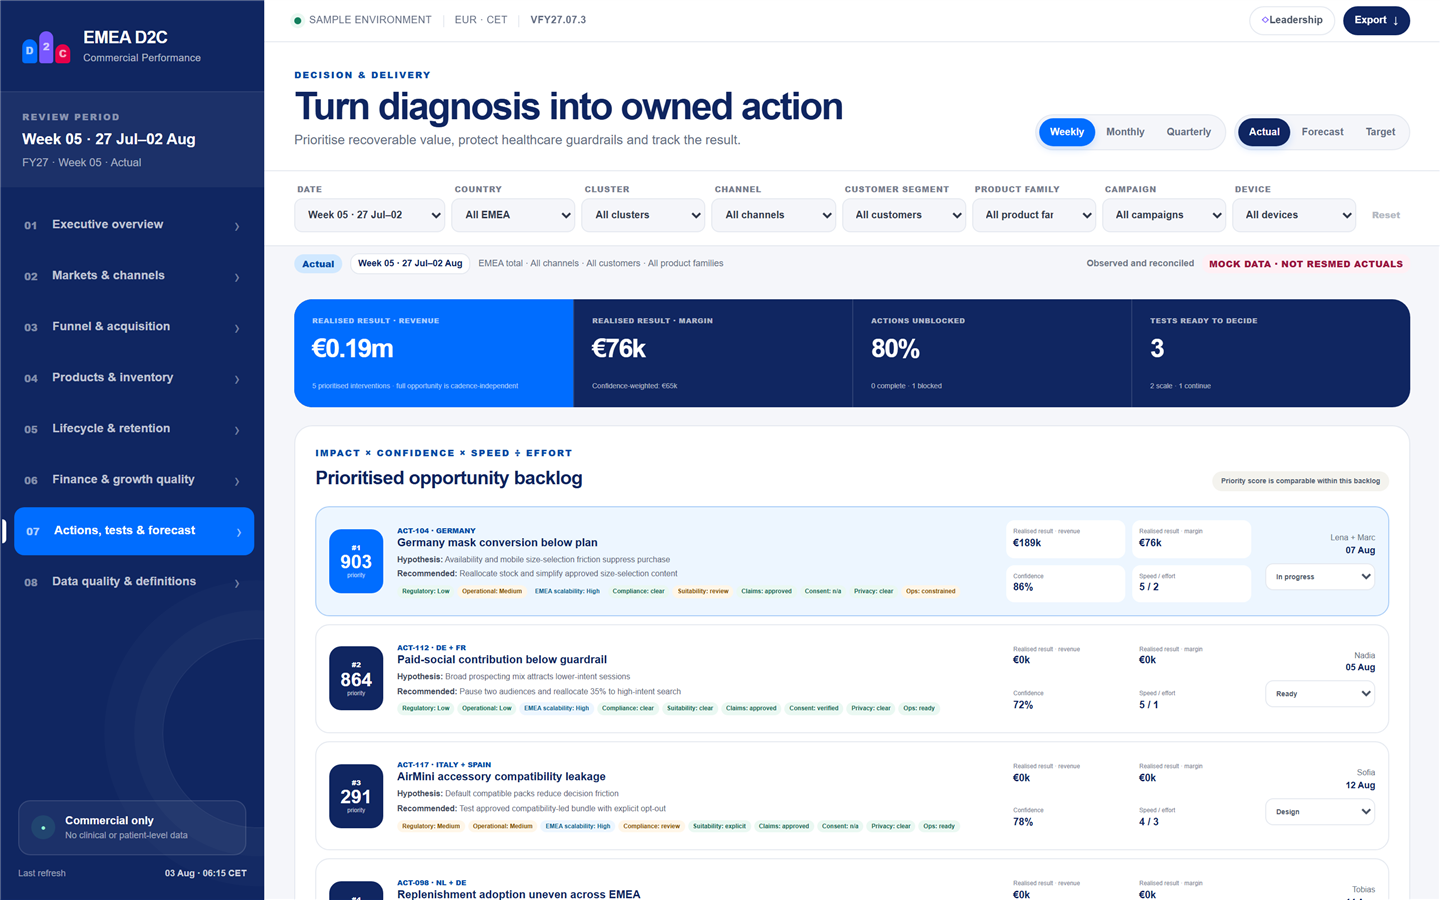Screen dimensions: 1440x900
Task: Click the green SAMPLE ENVIRONMENT status dot
Action: pos(297,20)
